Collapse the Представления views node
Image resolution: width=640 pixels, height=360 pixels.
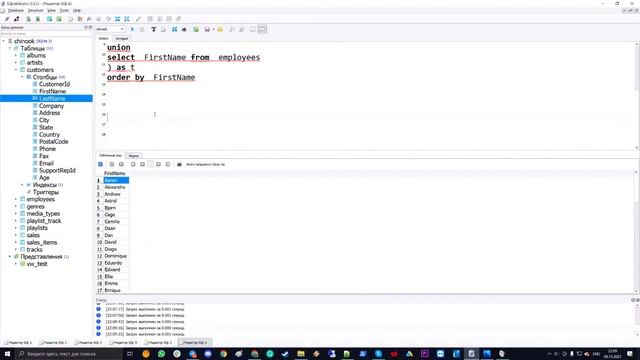10,257
